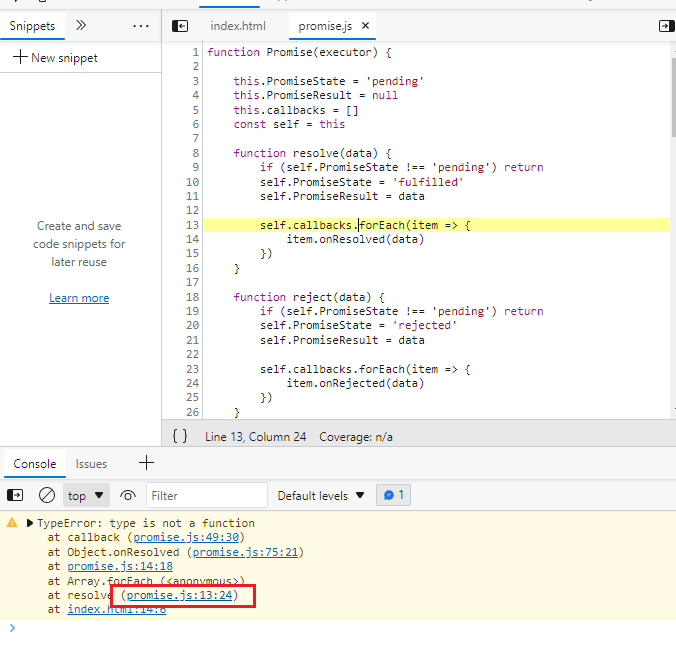This screenshot has height=655, width=676.
Task: Pretty print the code with braces icon
Action: [x=180, y=436]
